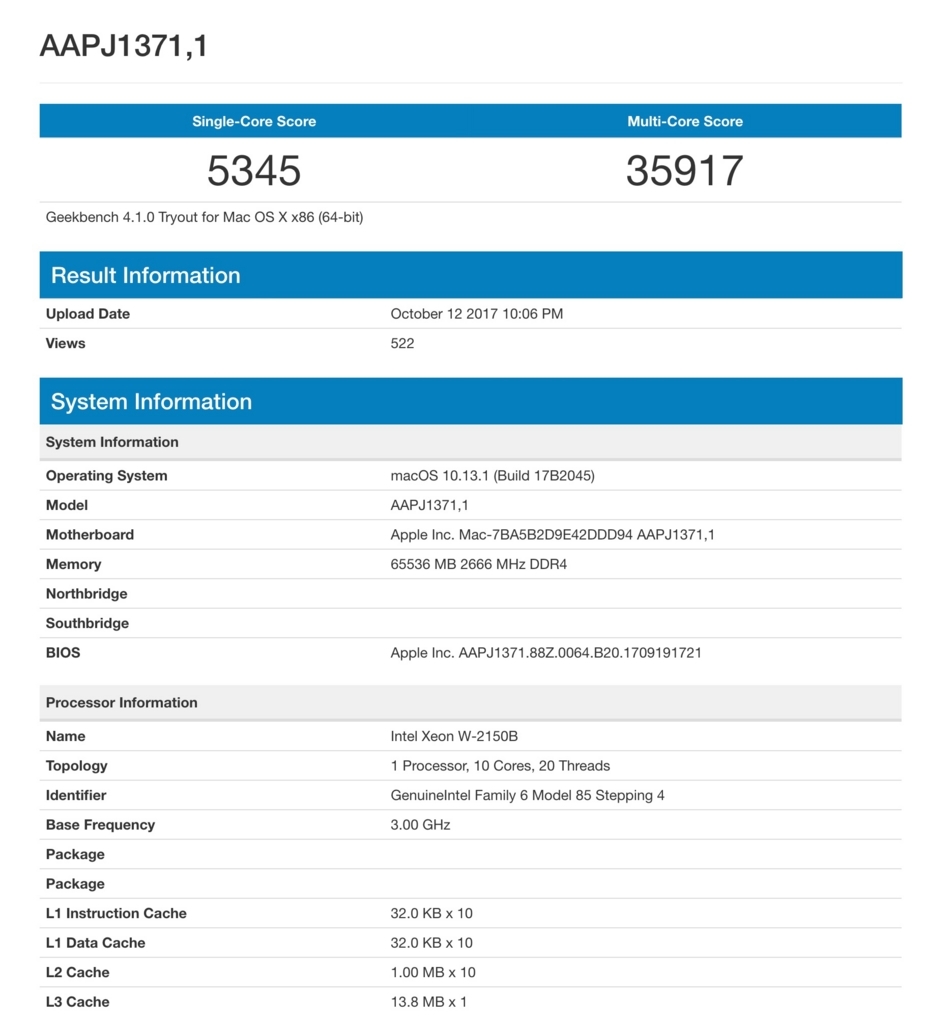Viewport: 926px width, 1024px height.
Task: Select the 1.00 MB x 10 value
Action: 433,972
